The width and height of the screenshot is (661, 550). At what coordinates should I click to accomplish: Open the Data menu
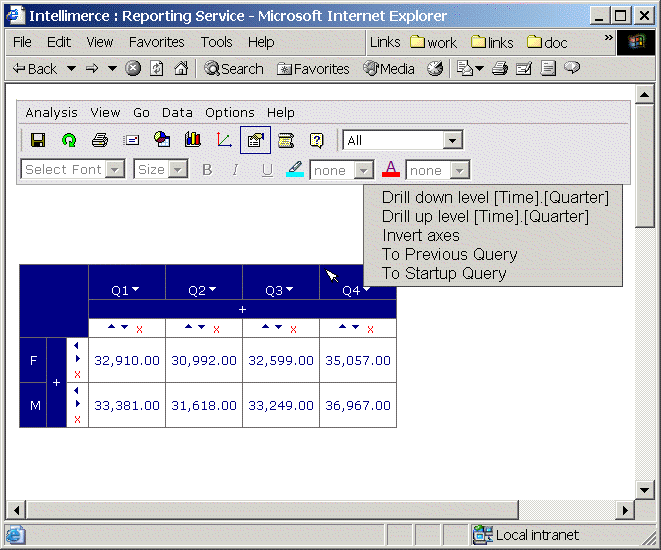177,113
